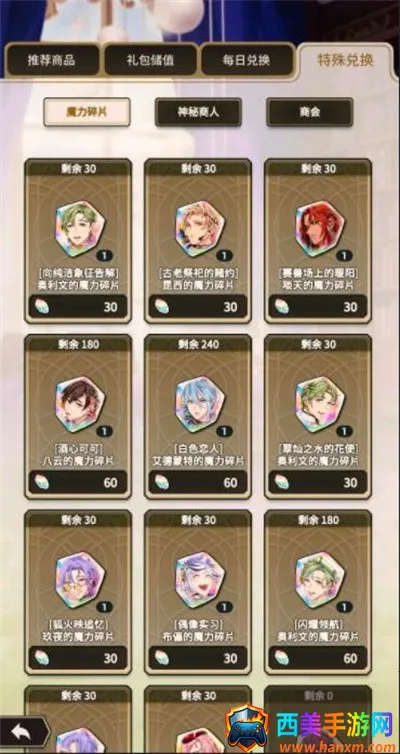Tap the back arrow button
400x754 pixels.
[21, 732]
